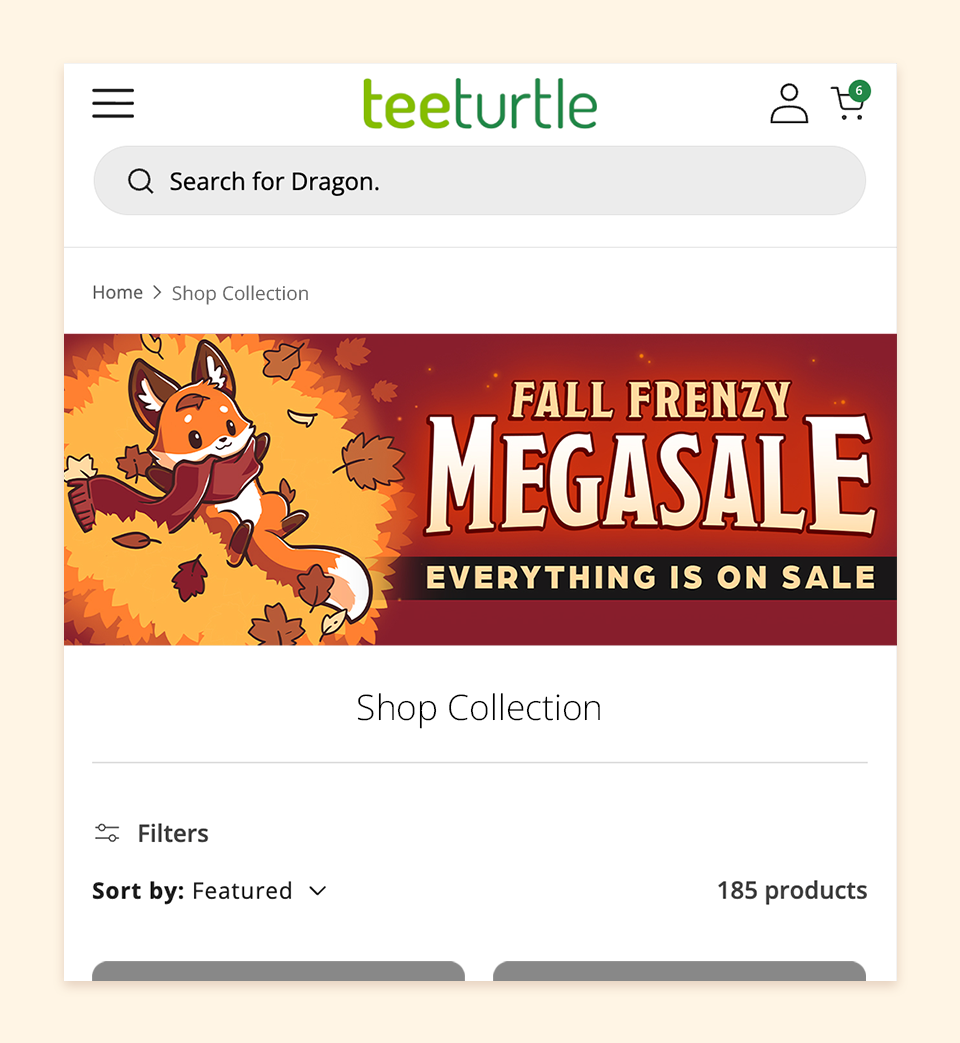Focus the Search for Dragon field
This screenshot has height=1043, width=960.
click(x=480, y=181)
